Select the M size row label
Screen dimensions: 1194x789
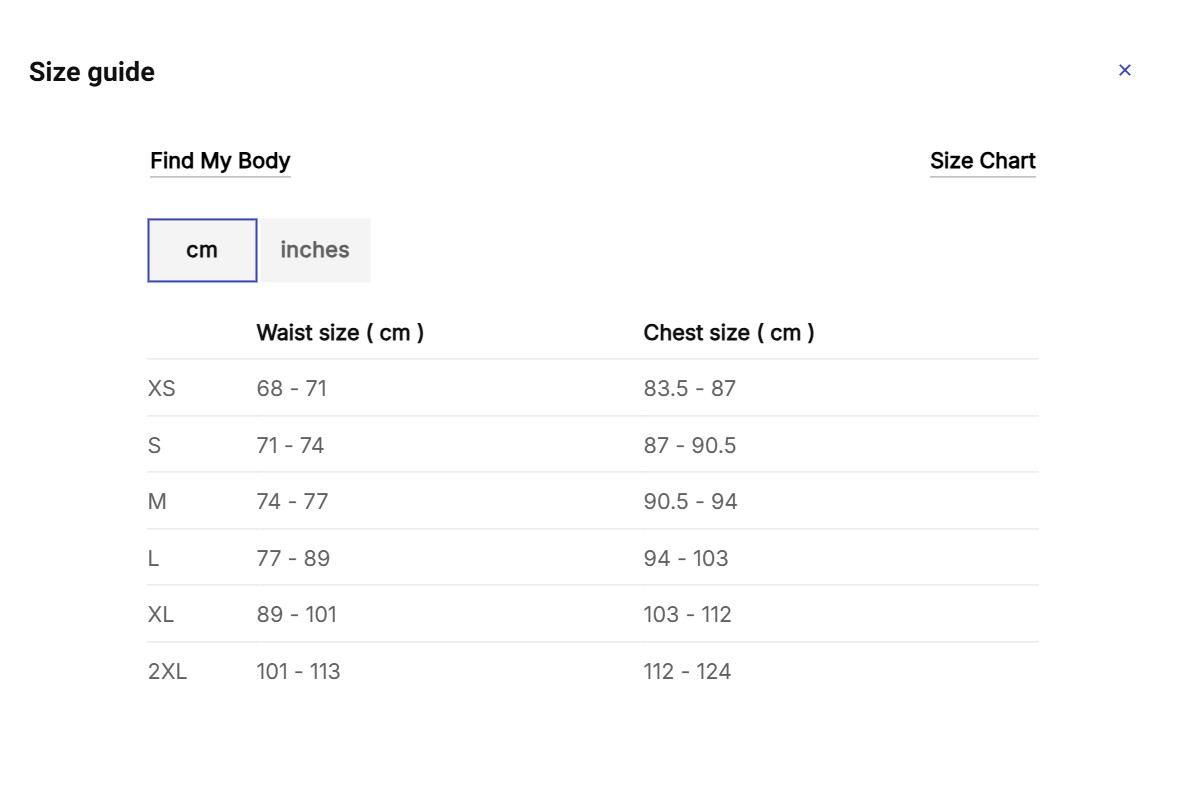[x=157, y=501]
